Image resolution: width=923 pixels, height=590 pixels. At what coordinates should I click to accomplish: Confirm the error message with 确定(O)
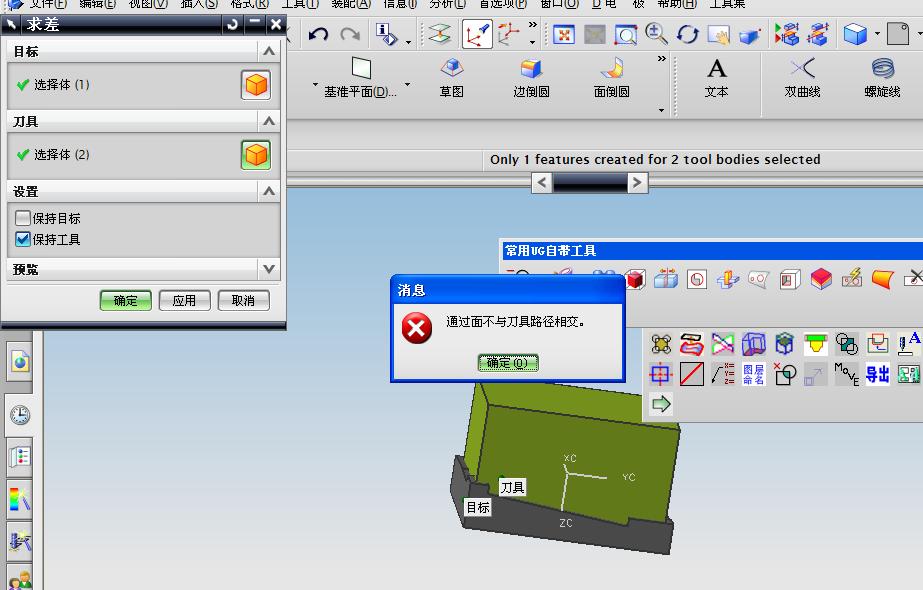tap(507, 363)
